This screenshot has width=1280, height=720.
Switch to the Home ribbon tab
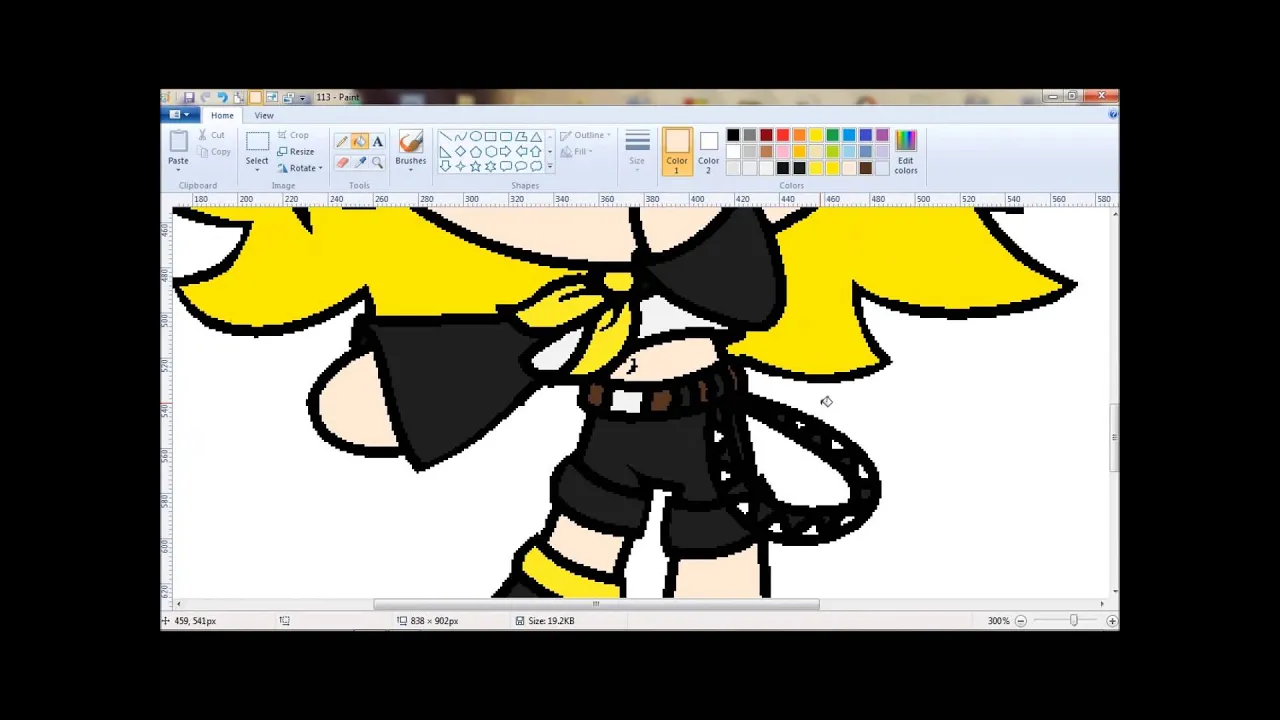tap(222, 115)
